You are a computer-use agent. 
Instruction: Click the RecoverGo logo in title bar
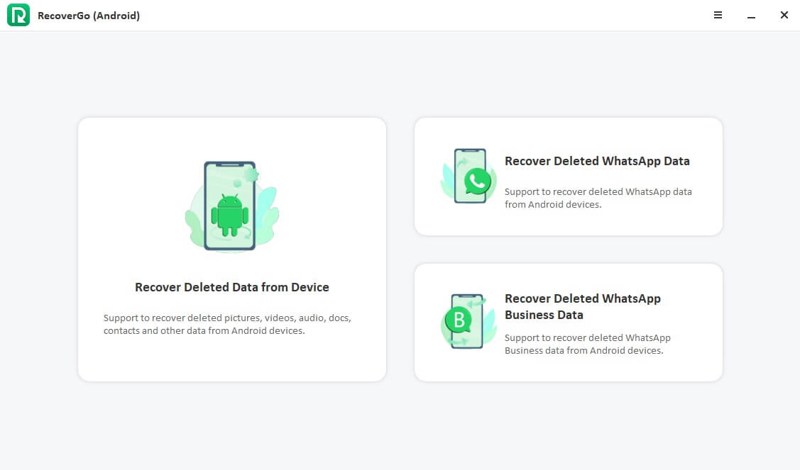click(x=18, y=15)
